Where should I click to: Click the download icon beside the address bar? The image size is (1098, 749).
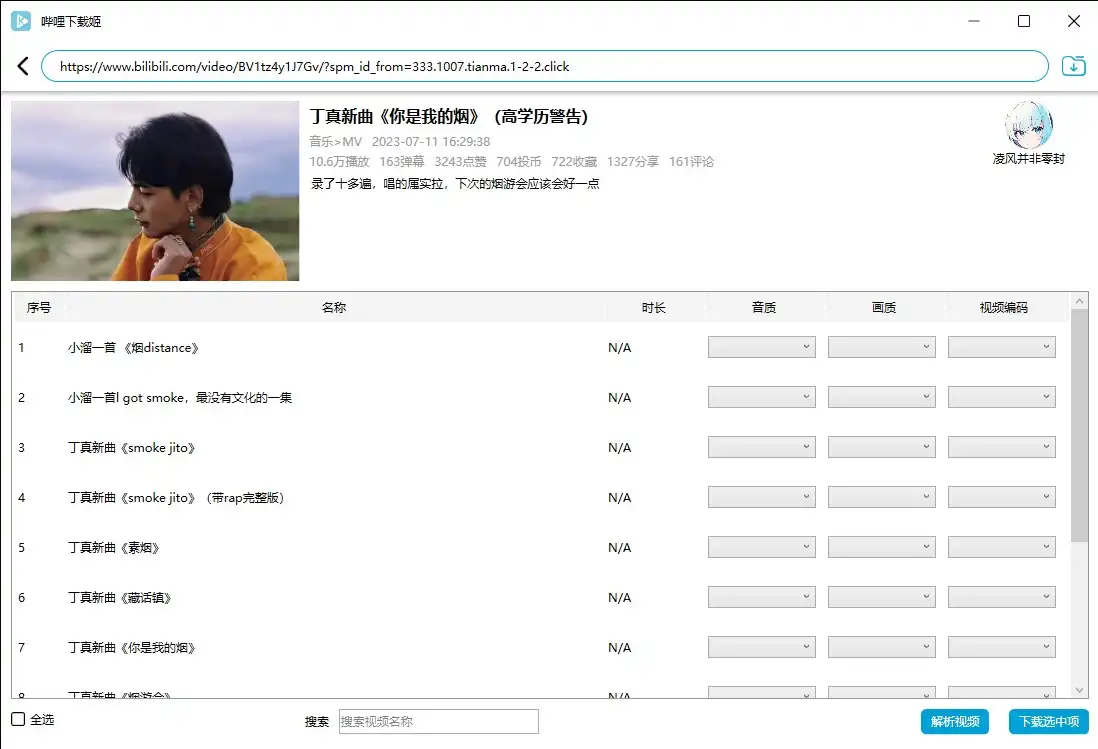[1073, 66]
